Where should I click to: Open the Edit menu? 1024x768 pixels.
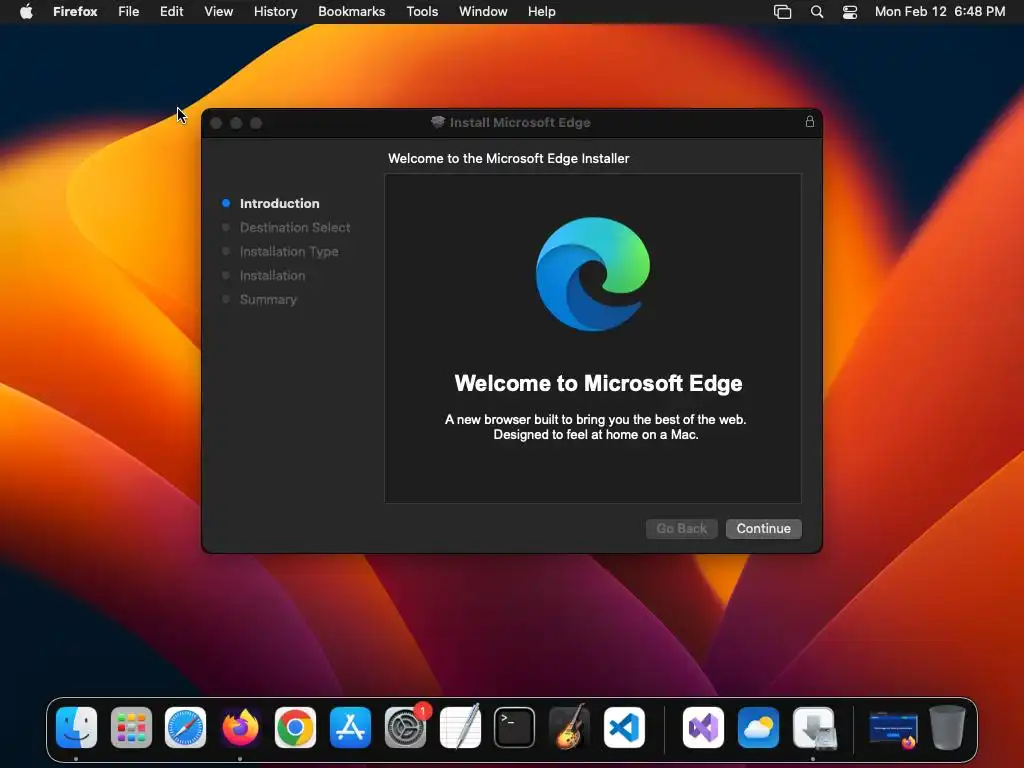[172, 11]
